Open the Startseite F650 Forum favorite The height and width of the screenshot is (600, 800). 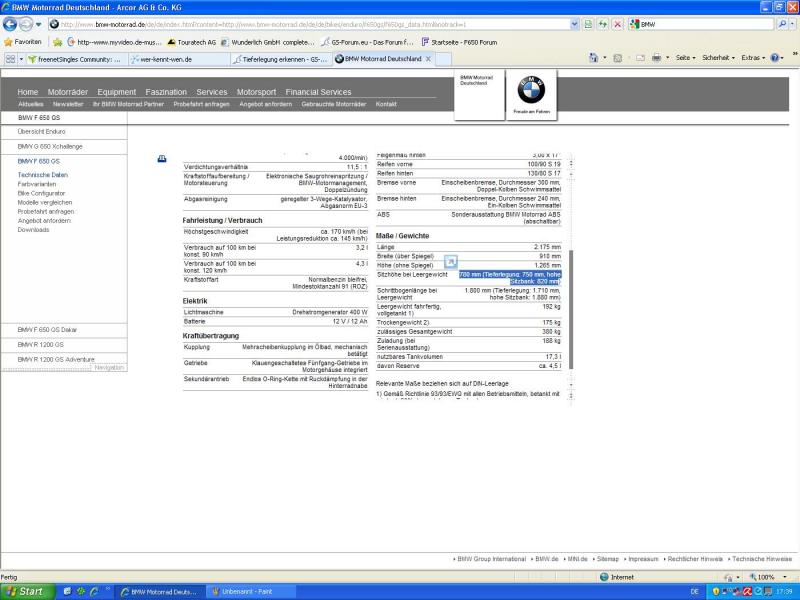click(459, 42)
